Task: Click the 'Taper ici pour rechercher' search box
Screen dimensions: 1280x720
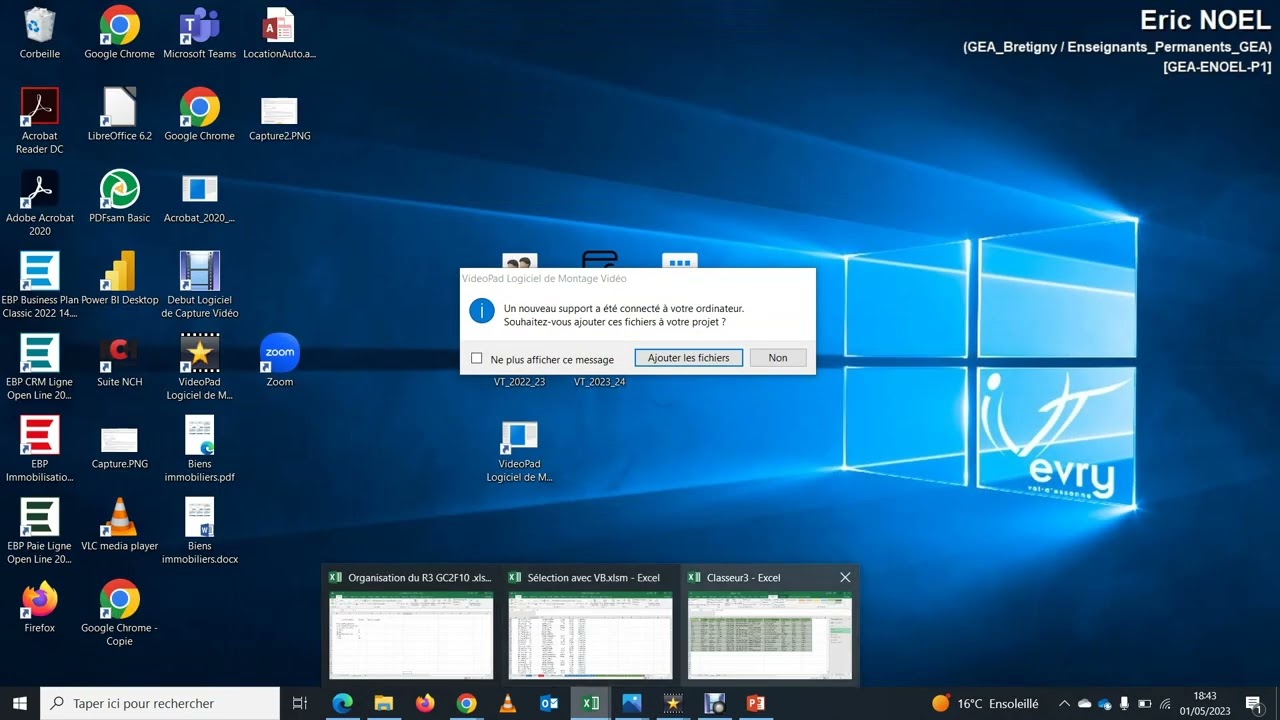Action: click(x=160, y=703)
